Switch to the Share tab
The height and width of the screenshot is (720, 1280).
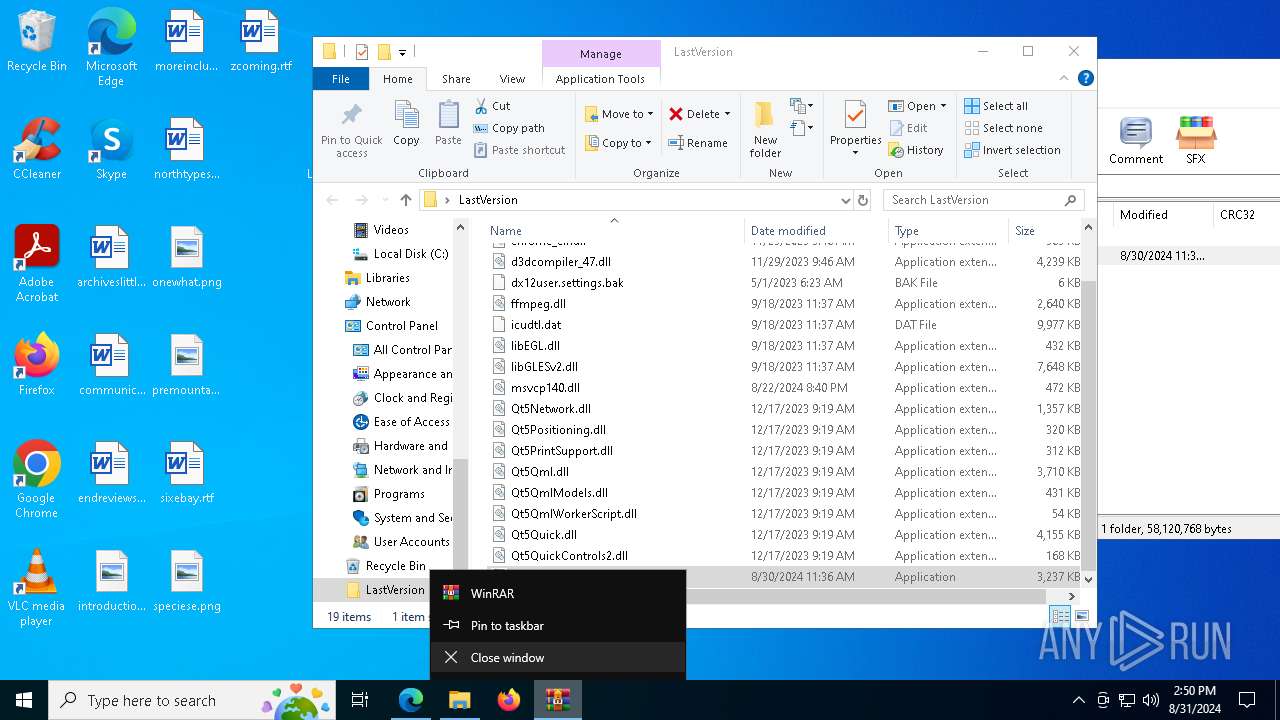click(456, 79)
